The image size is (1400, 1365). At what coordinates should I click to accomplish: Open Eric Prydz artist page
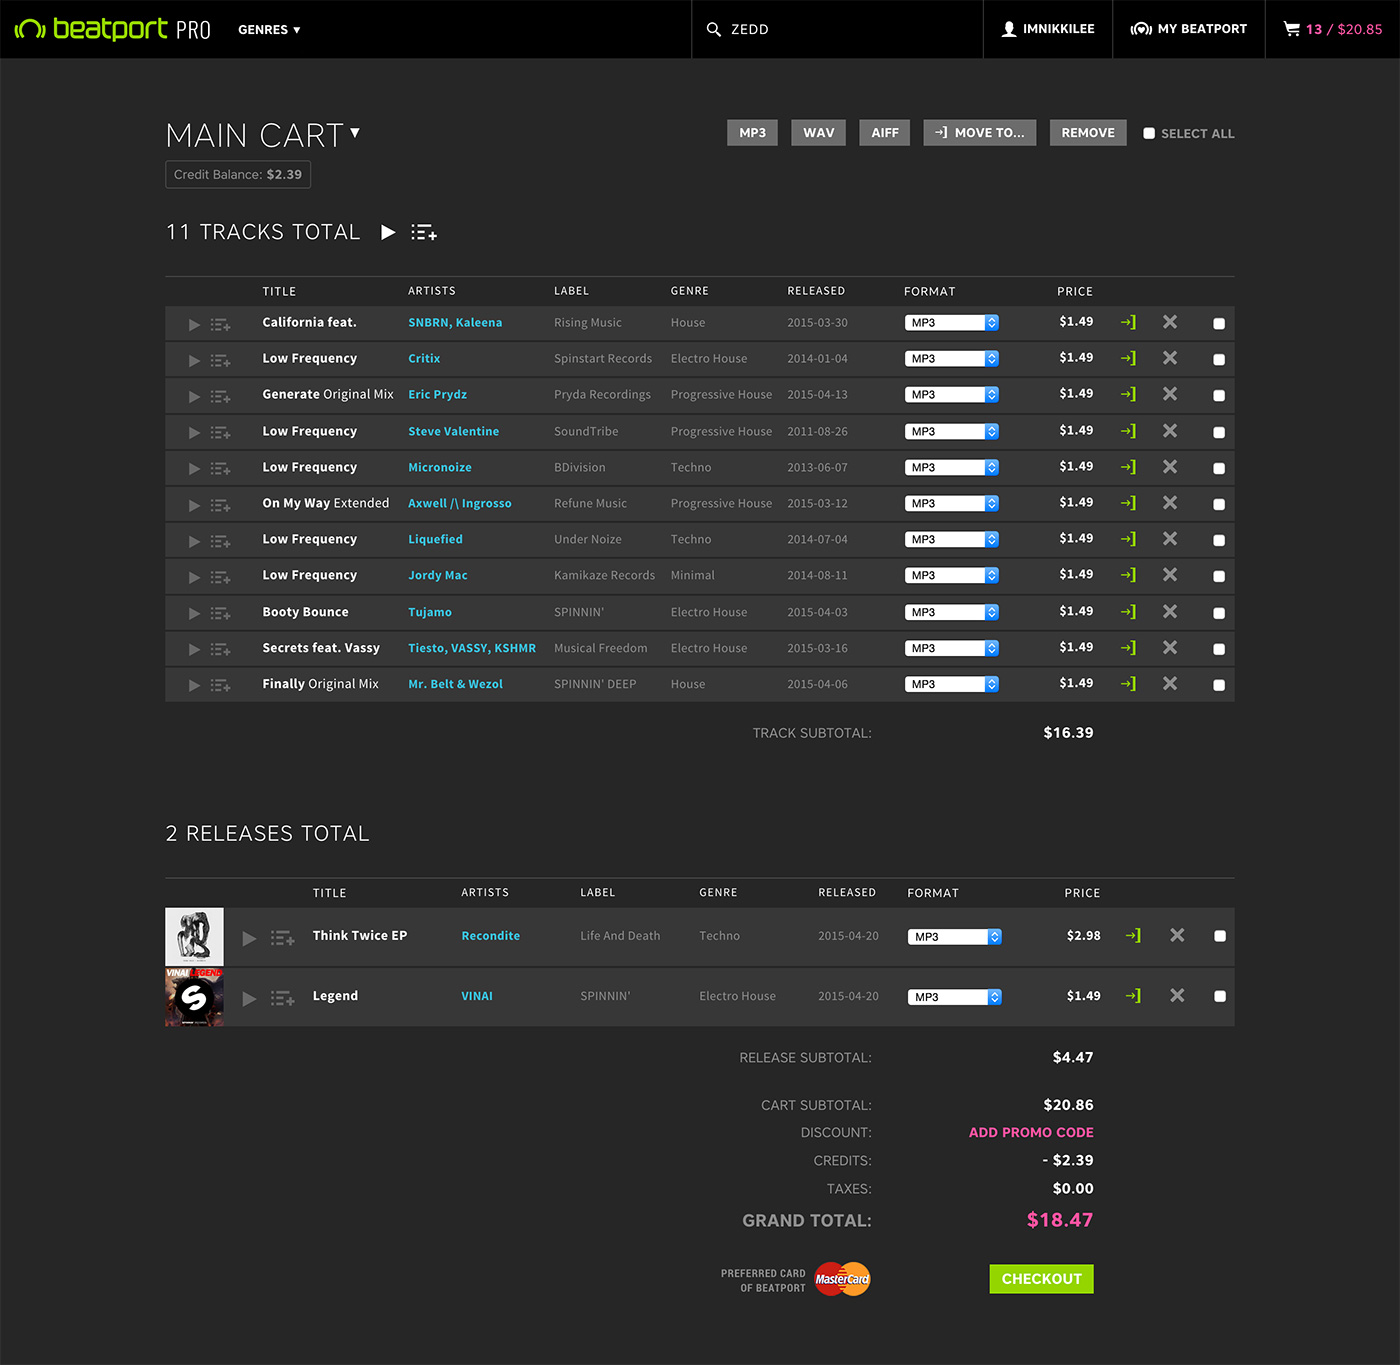pyautogui.click(x=437, y=395)
